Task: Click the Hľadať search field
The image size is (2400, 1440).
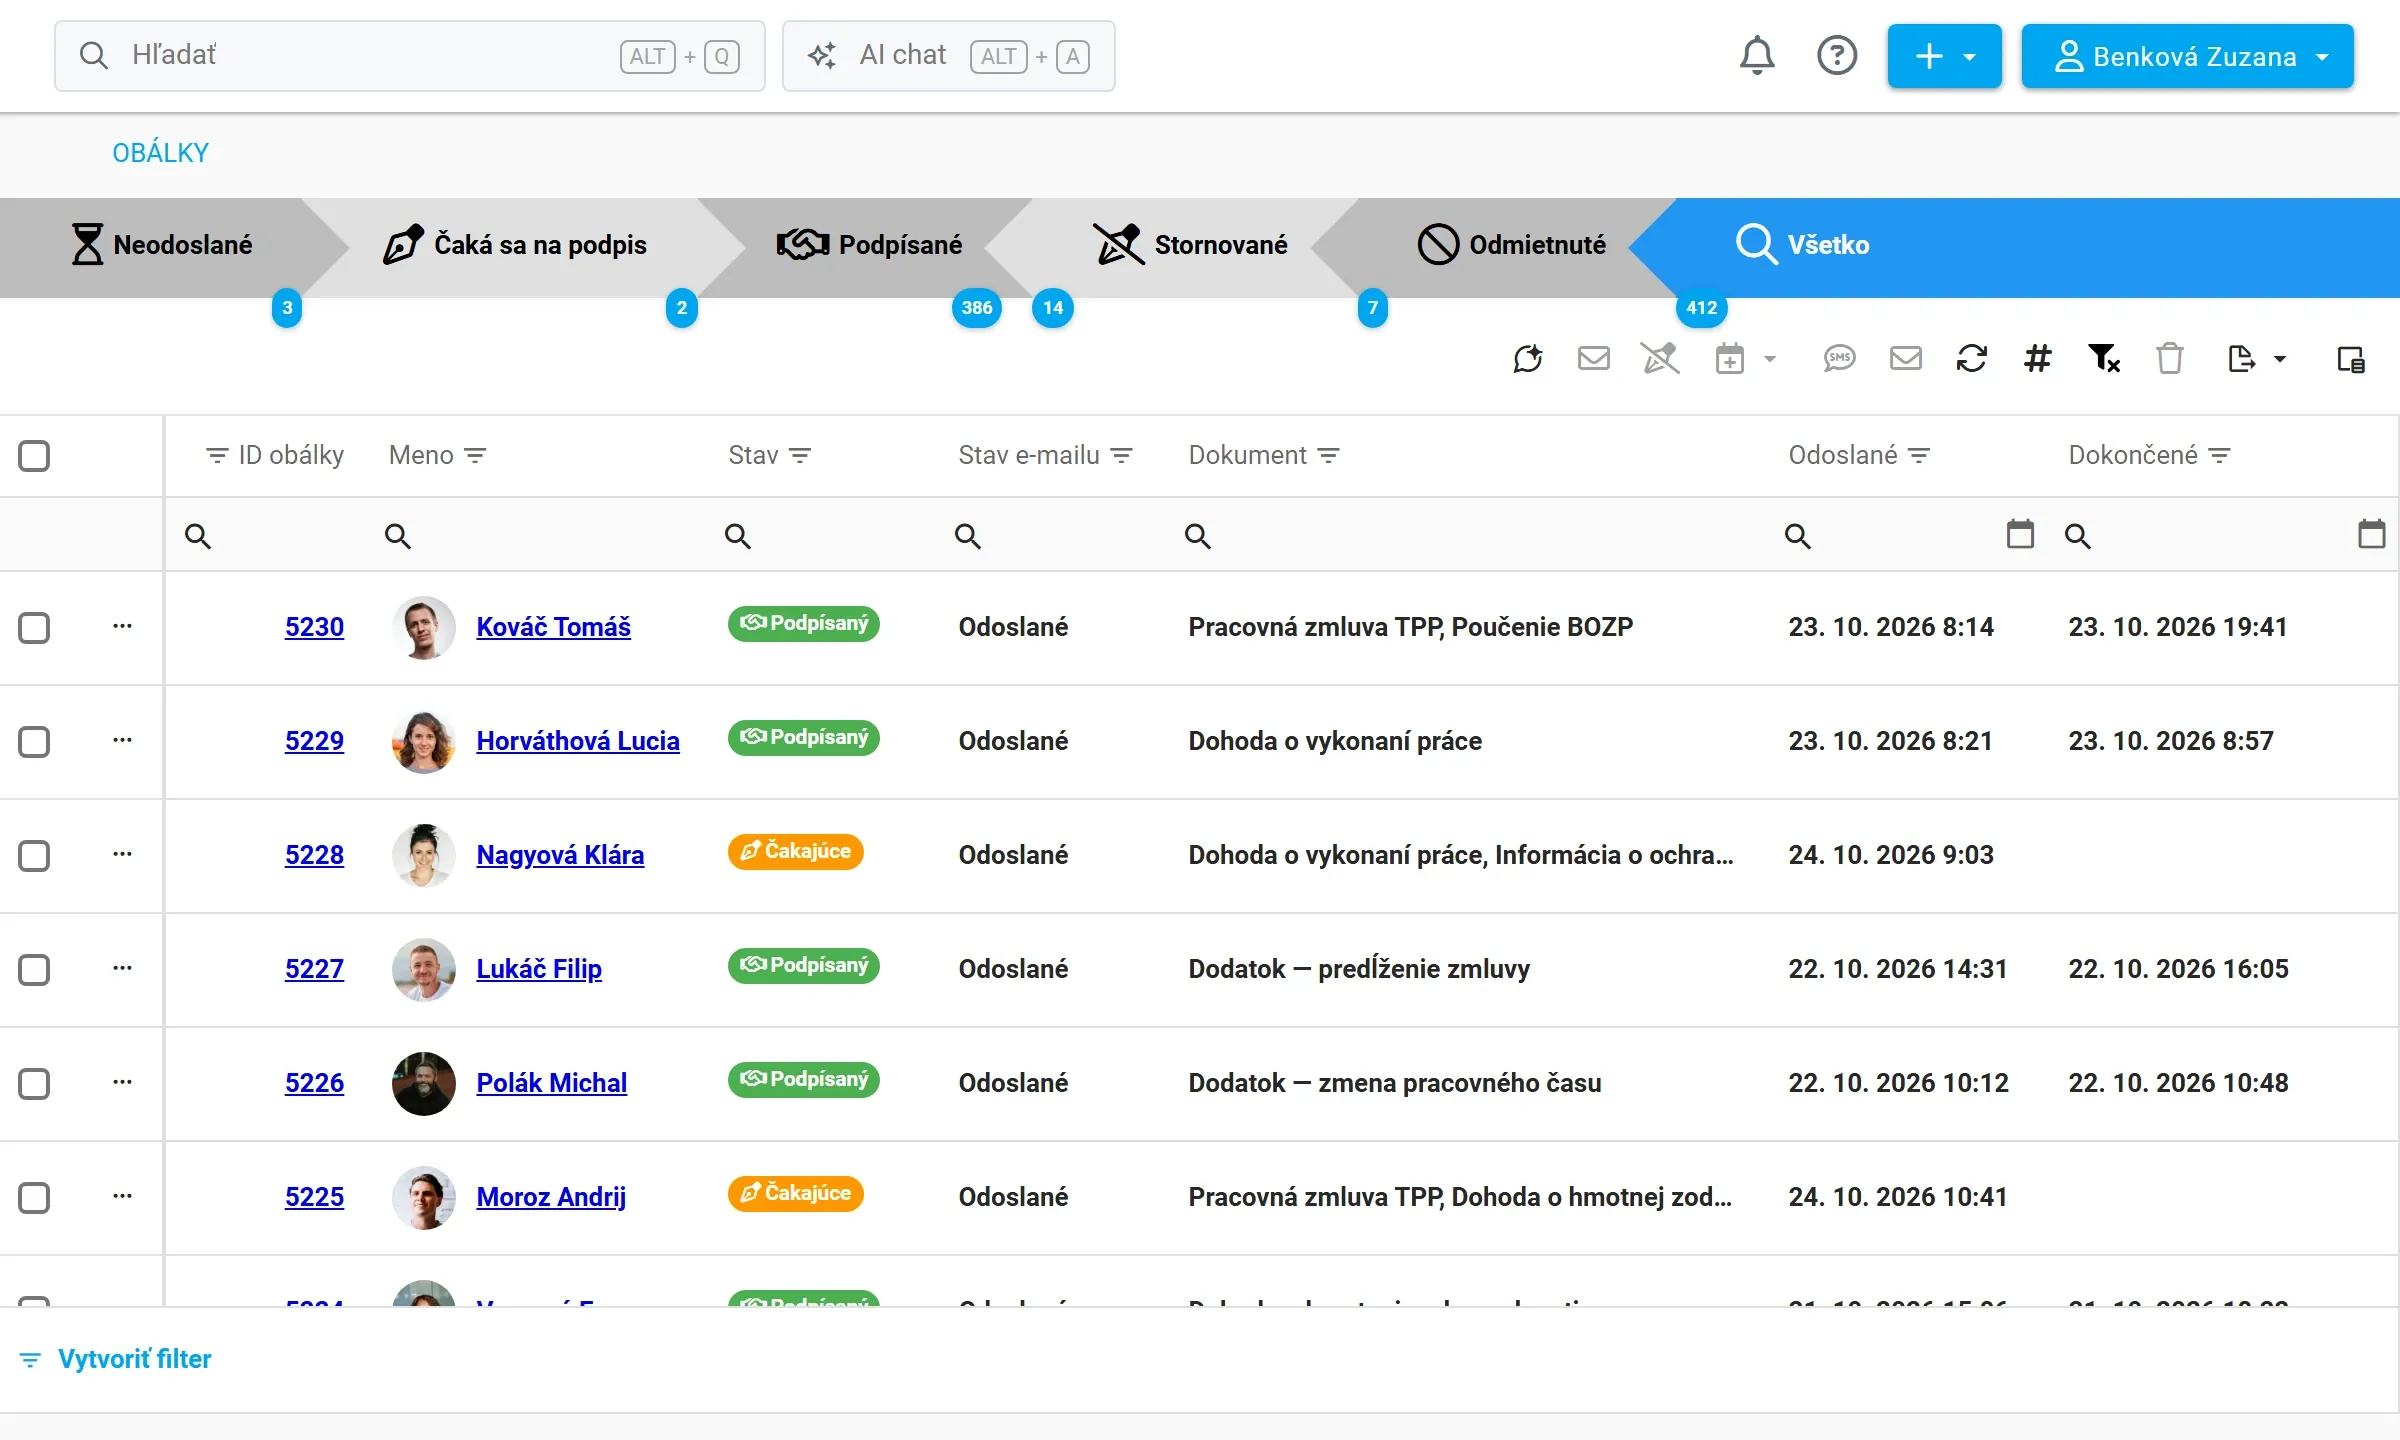Action: click(x=409, y=56)
